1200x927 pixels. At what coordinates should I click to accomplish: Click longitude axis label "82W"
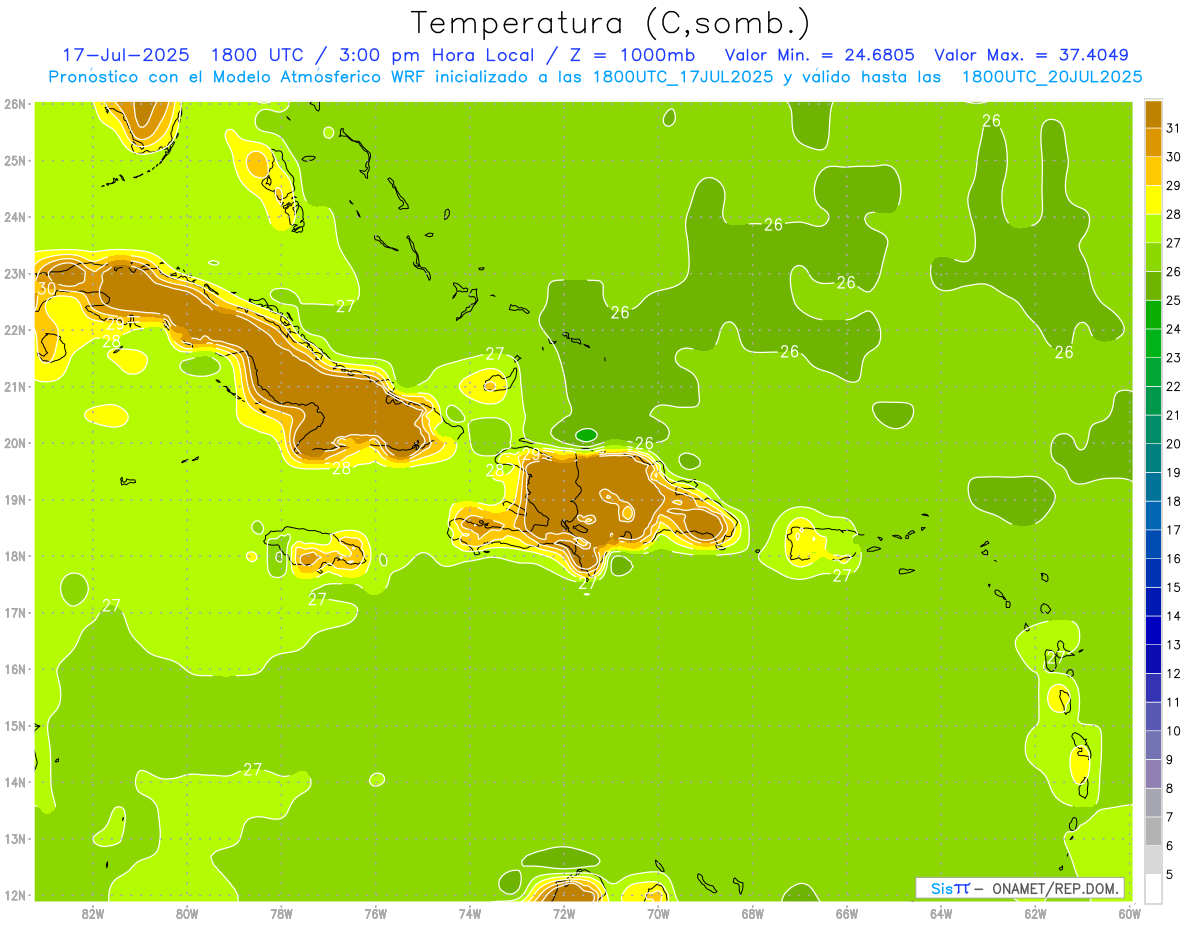pyautogui.click(x=93, y=913)
